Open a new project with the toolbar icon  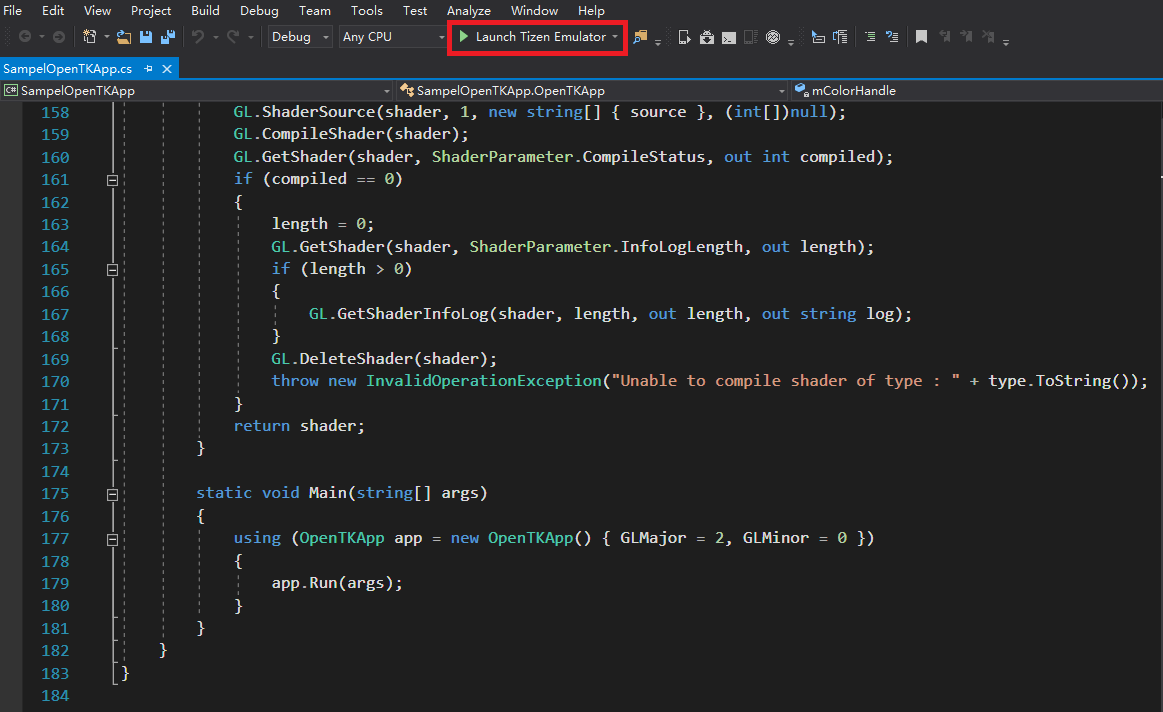point(89,36)
